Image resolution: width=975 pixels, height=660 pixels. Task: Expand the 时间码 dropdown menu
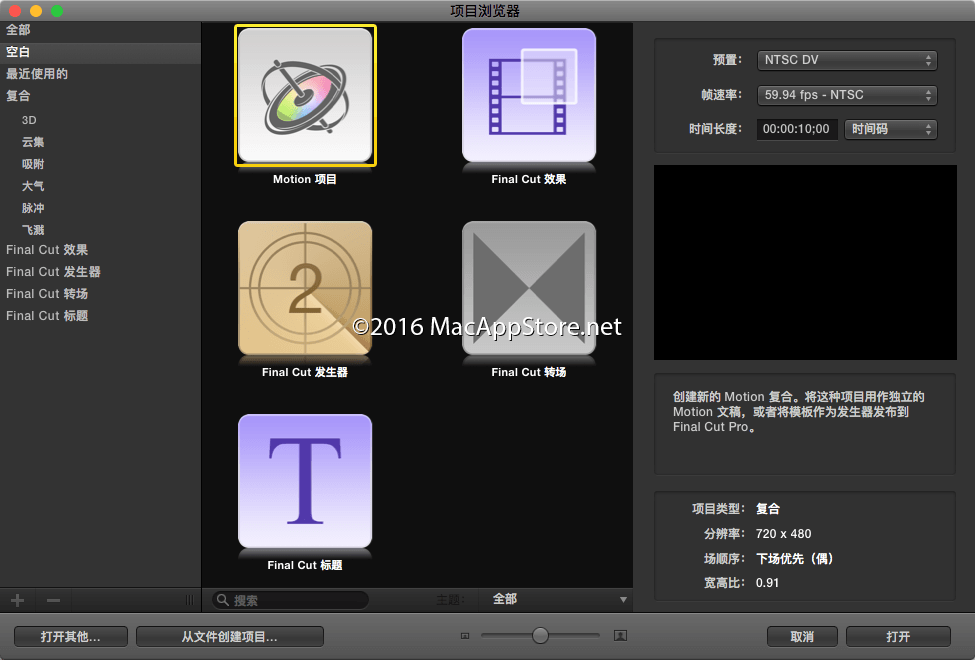pos(890,129)
